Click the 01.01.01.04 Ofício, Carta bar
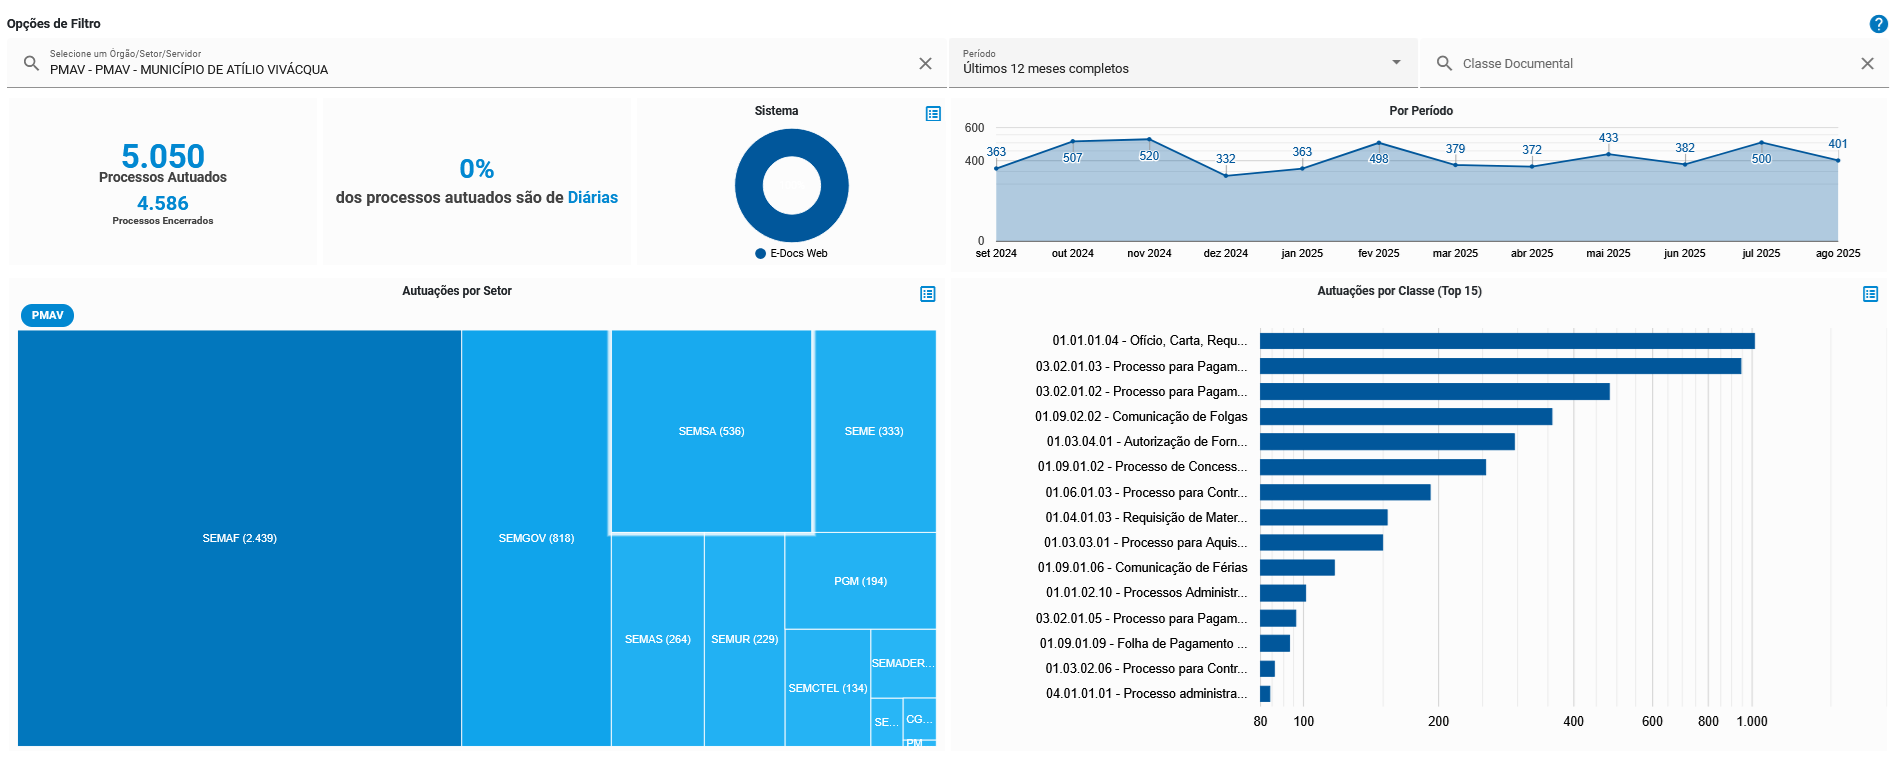The width and height of the screenshot is (1897, 762). 1506,341
